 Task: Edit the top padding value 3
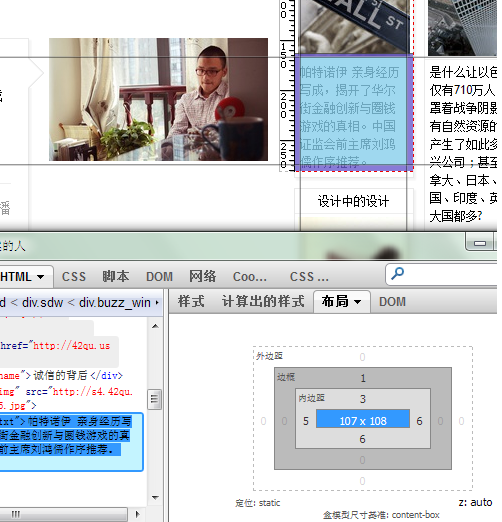pos(363,399)
